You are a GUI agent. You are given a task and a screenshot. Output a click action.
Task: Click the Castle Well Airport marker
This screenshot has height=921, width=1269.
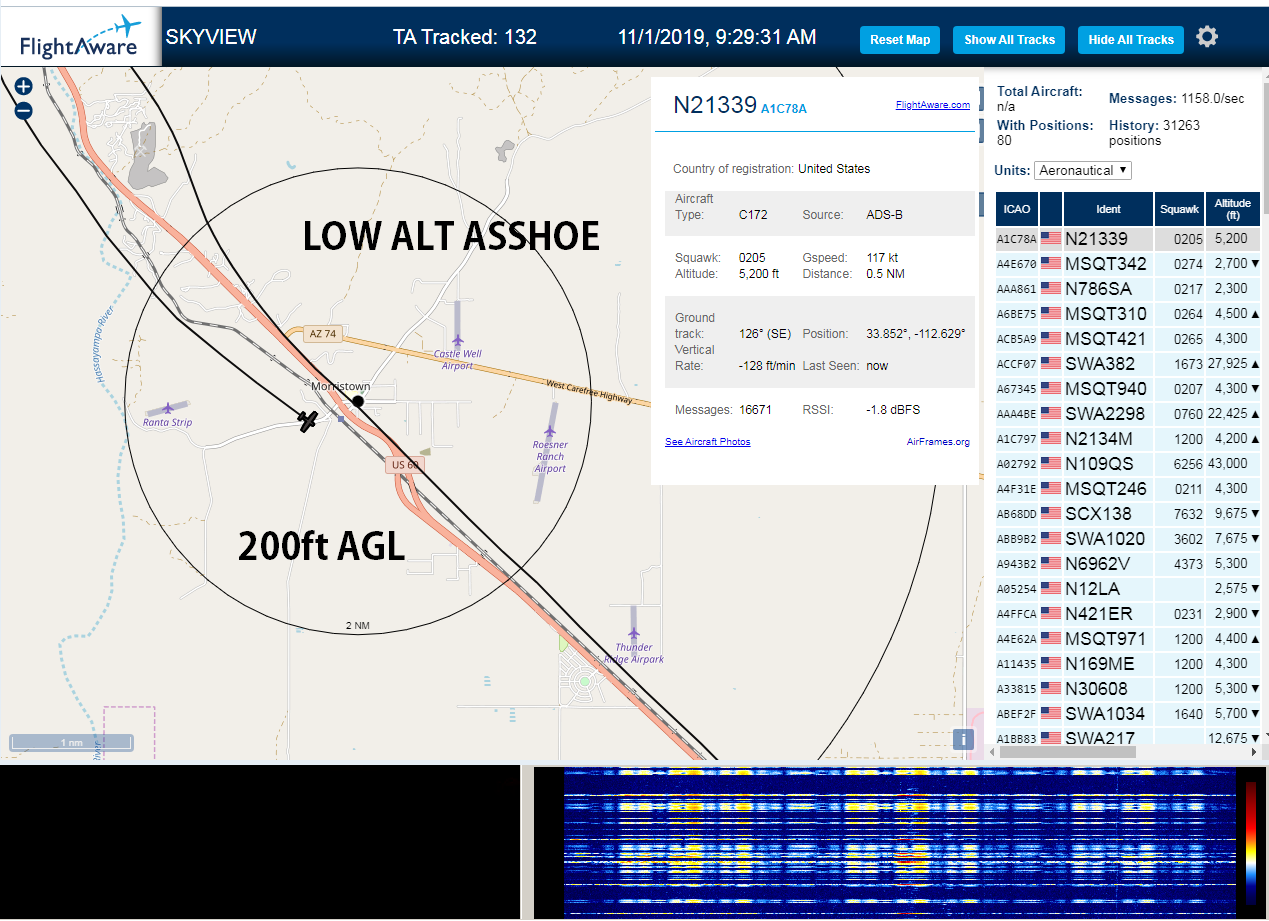click(458, 341)
